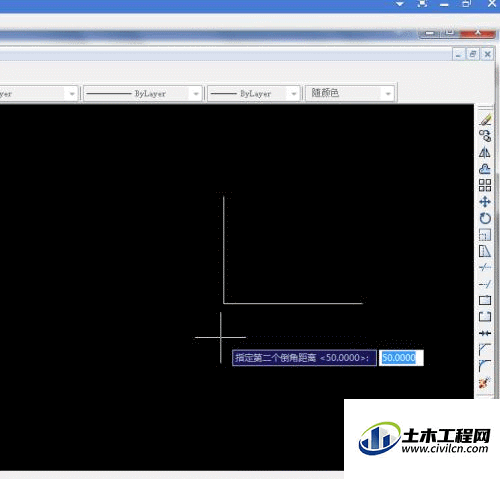Viewport: 500px width, 479px height.
Task: Open the first ByLayer linetype dropdown
Action: click(x=196, y=94)
